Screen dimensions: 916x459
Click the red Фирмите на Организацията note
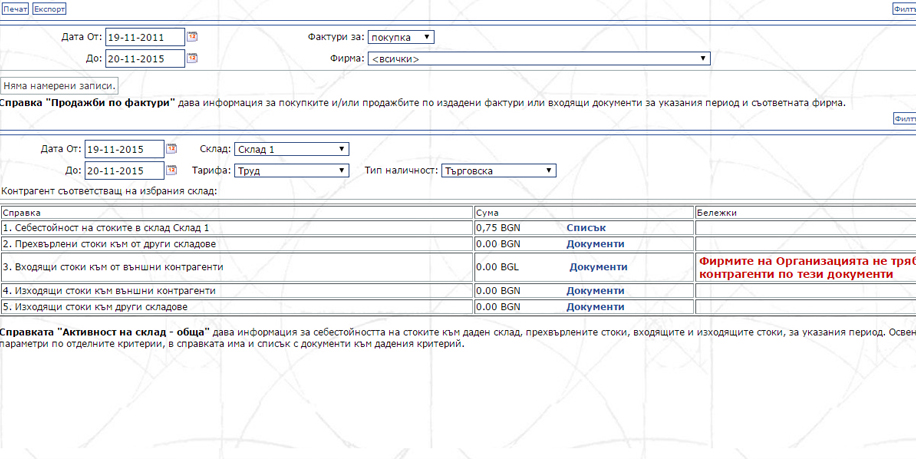pyautogui.click(x=807, y=268)
